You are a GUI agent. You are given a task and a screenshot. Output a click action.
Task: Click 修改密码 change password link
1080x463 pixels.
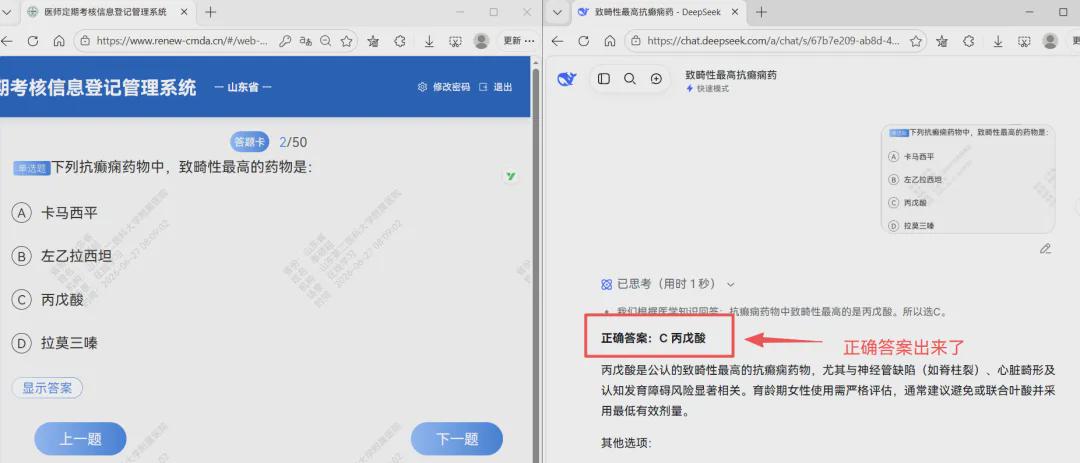[444, 87]
